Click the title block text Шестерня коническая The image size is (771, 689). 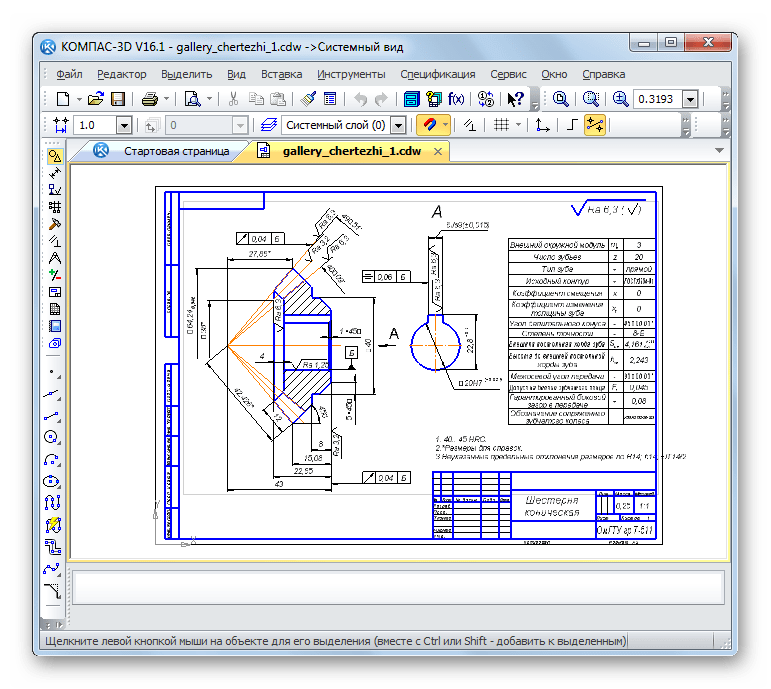(x=552, y=507)
